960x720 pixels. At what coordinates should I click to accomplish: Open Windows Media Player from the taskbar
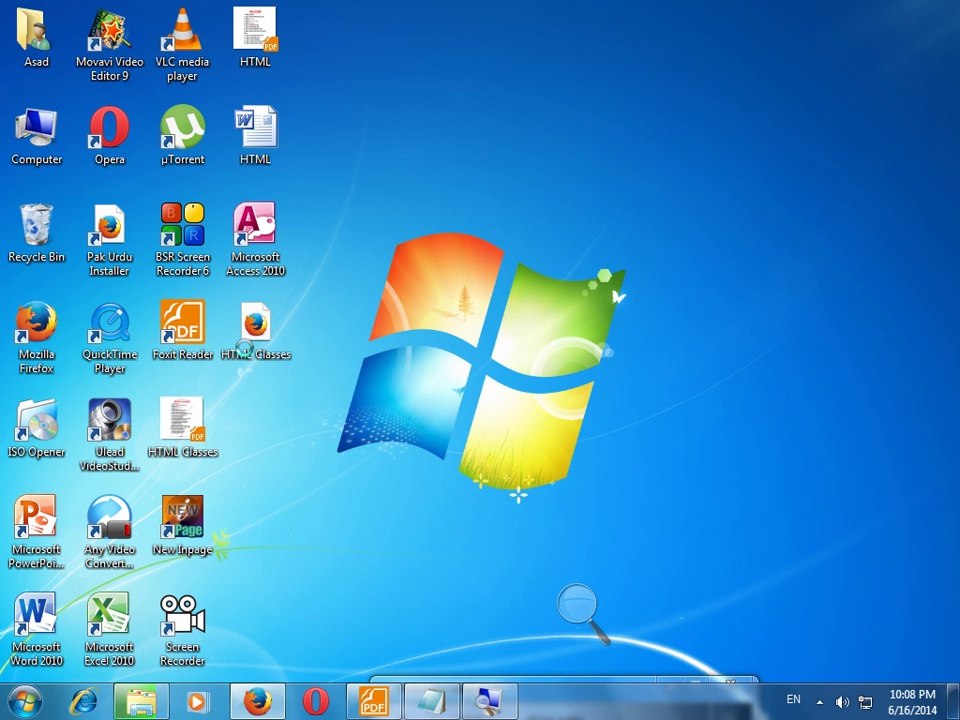coord(197,702)
